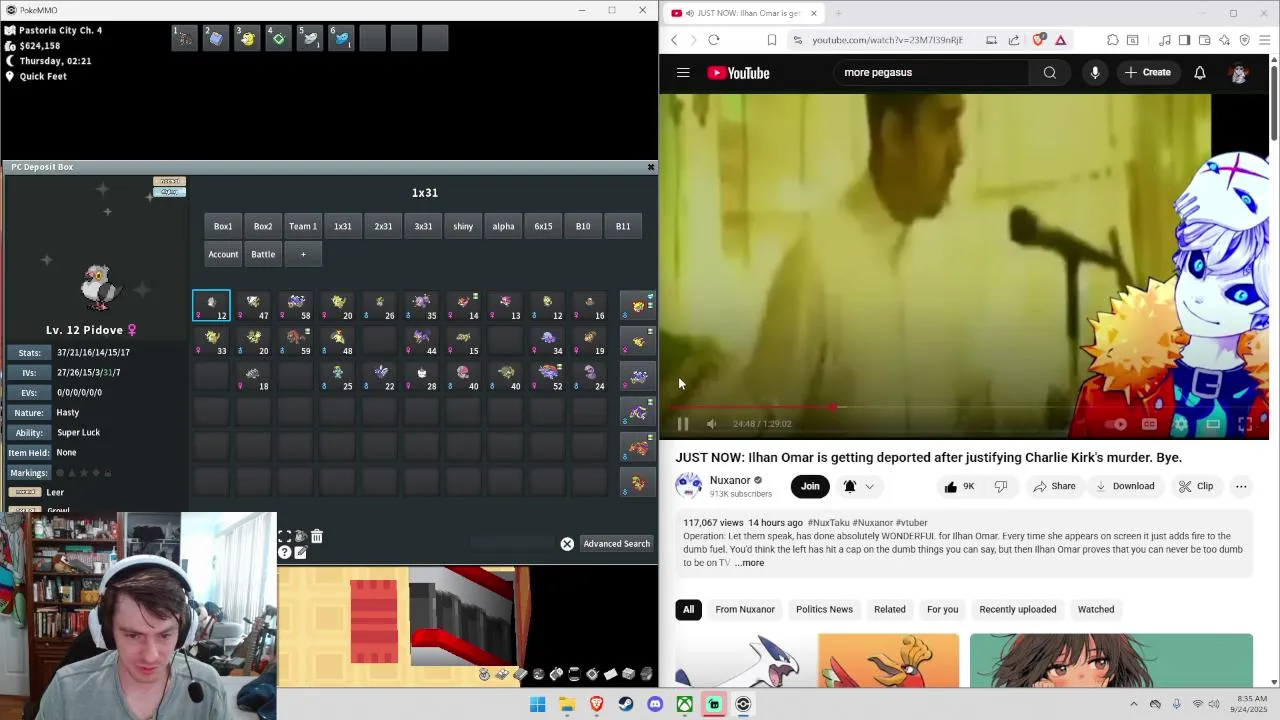Toggle subtitles on the video player
The image size is (1280, 720).
1150,424
